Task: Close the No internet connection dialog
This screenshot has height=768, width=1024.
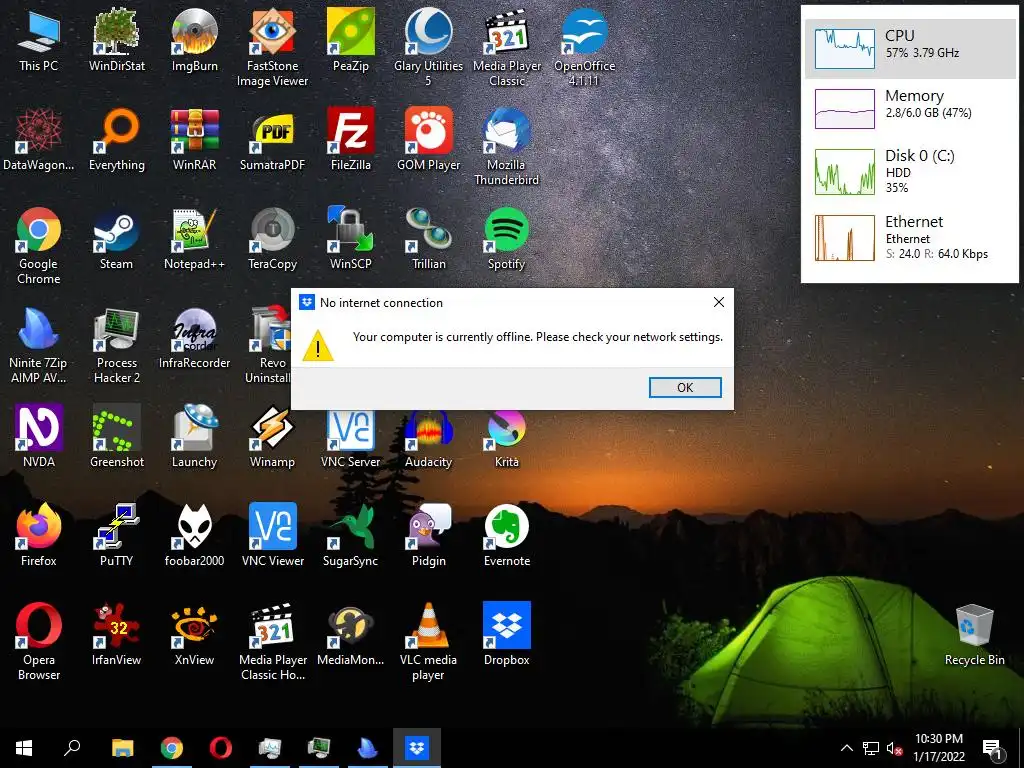Action: coord(718,302)
